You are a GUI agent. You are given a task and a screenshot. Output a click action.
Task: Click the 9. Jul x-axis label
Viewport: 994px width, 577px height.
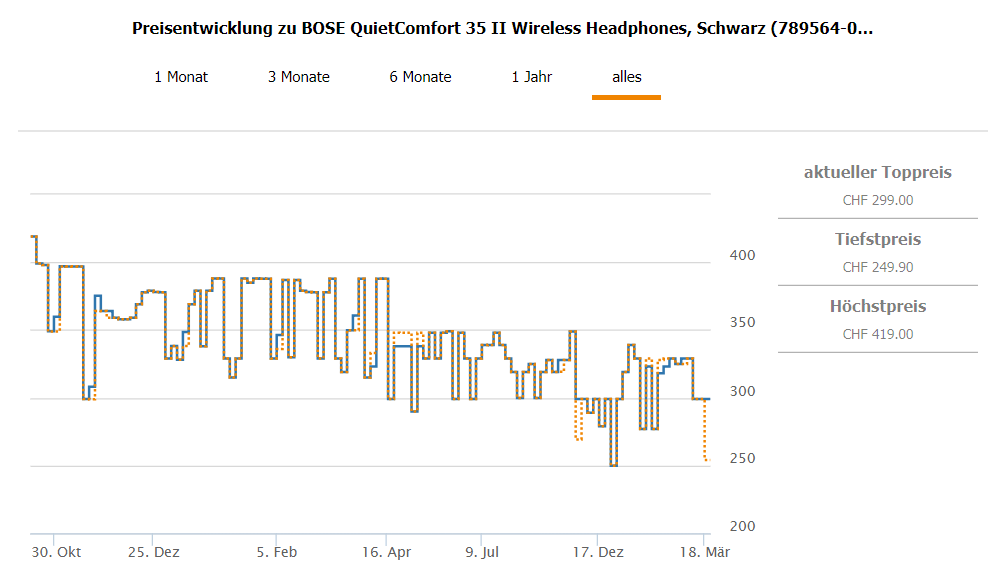[482, 552]
